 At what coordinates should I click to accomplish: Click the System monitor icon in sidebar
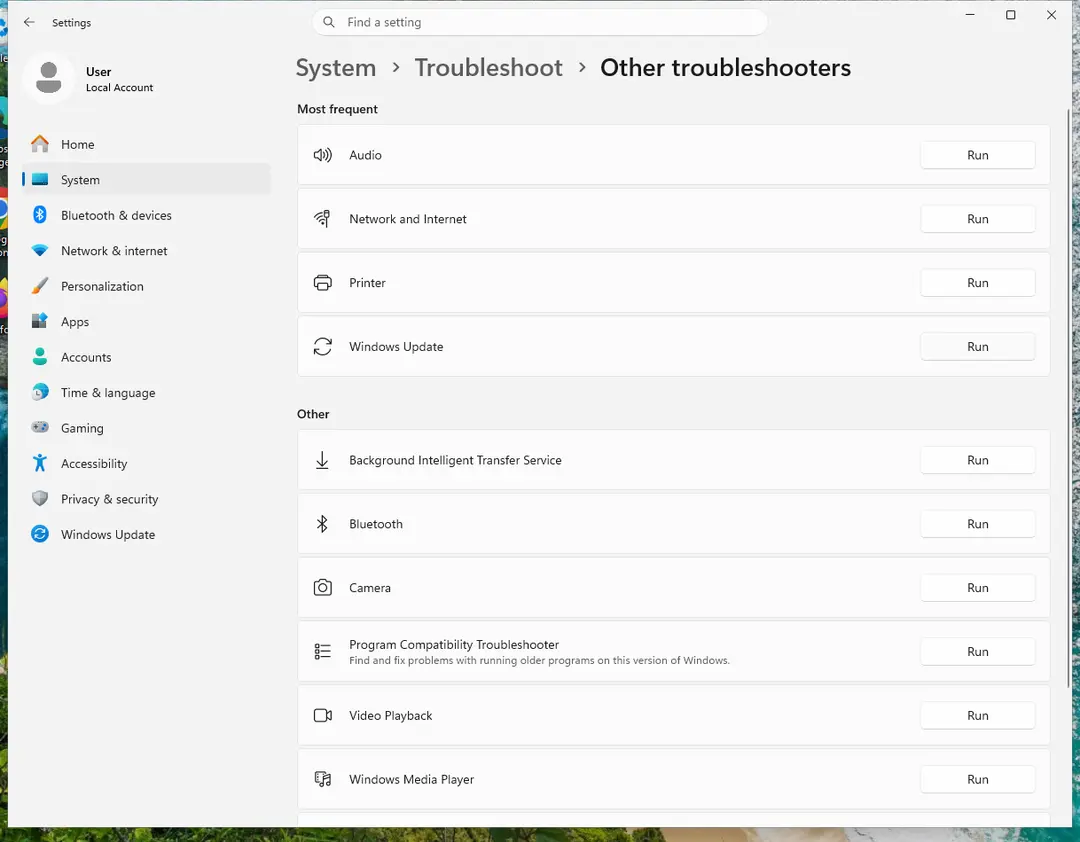click(40, 179)
